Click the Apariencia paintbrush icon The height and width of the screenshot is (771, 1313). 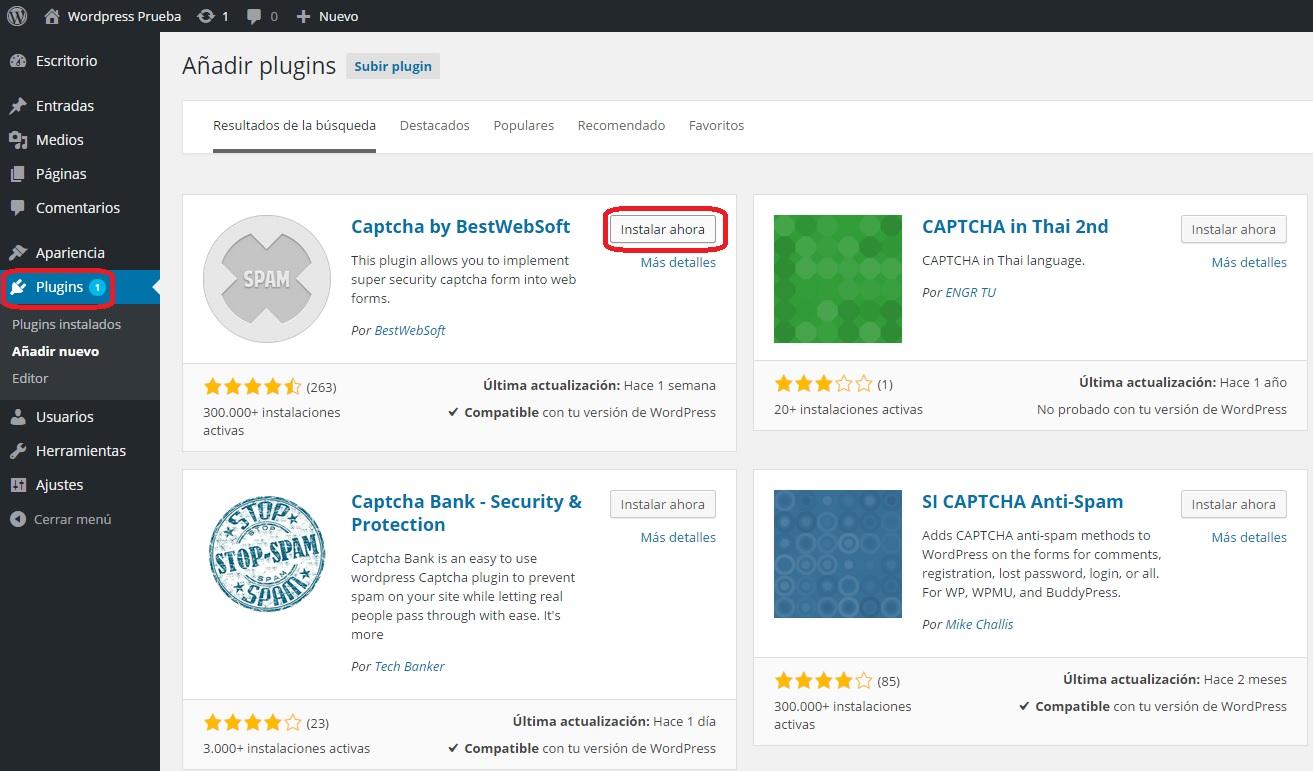[x=17, y=253]
